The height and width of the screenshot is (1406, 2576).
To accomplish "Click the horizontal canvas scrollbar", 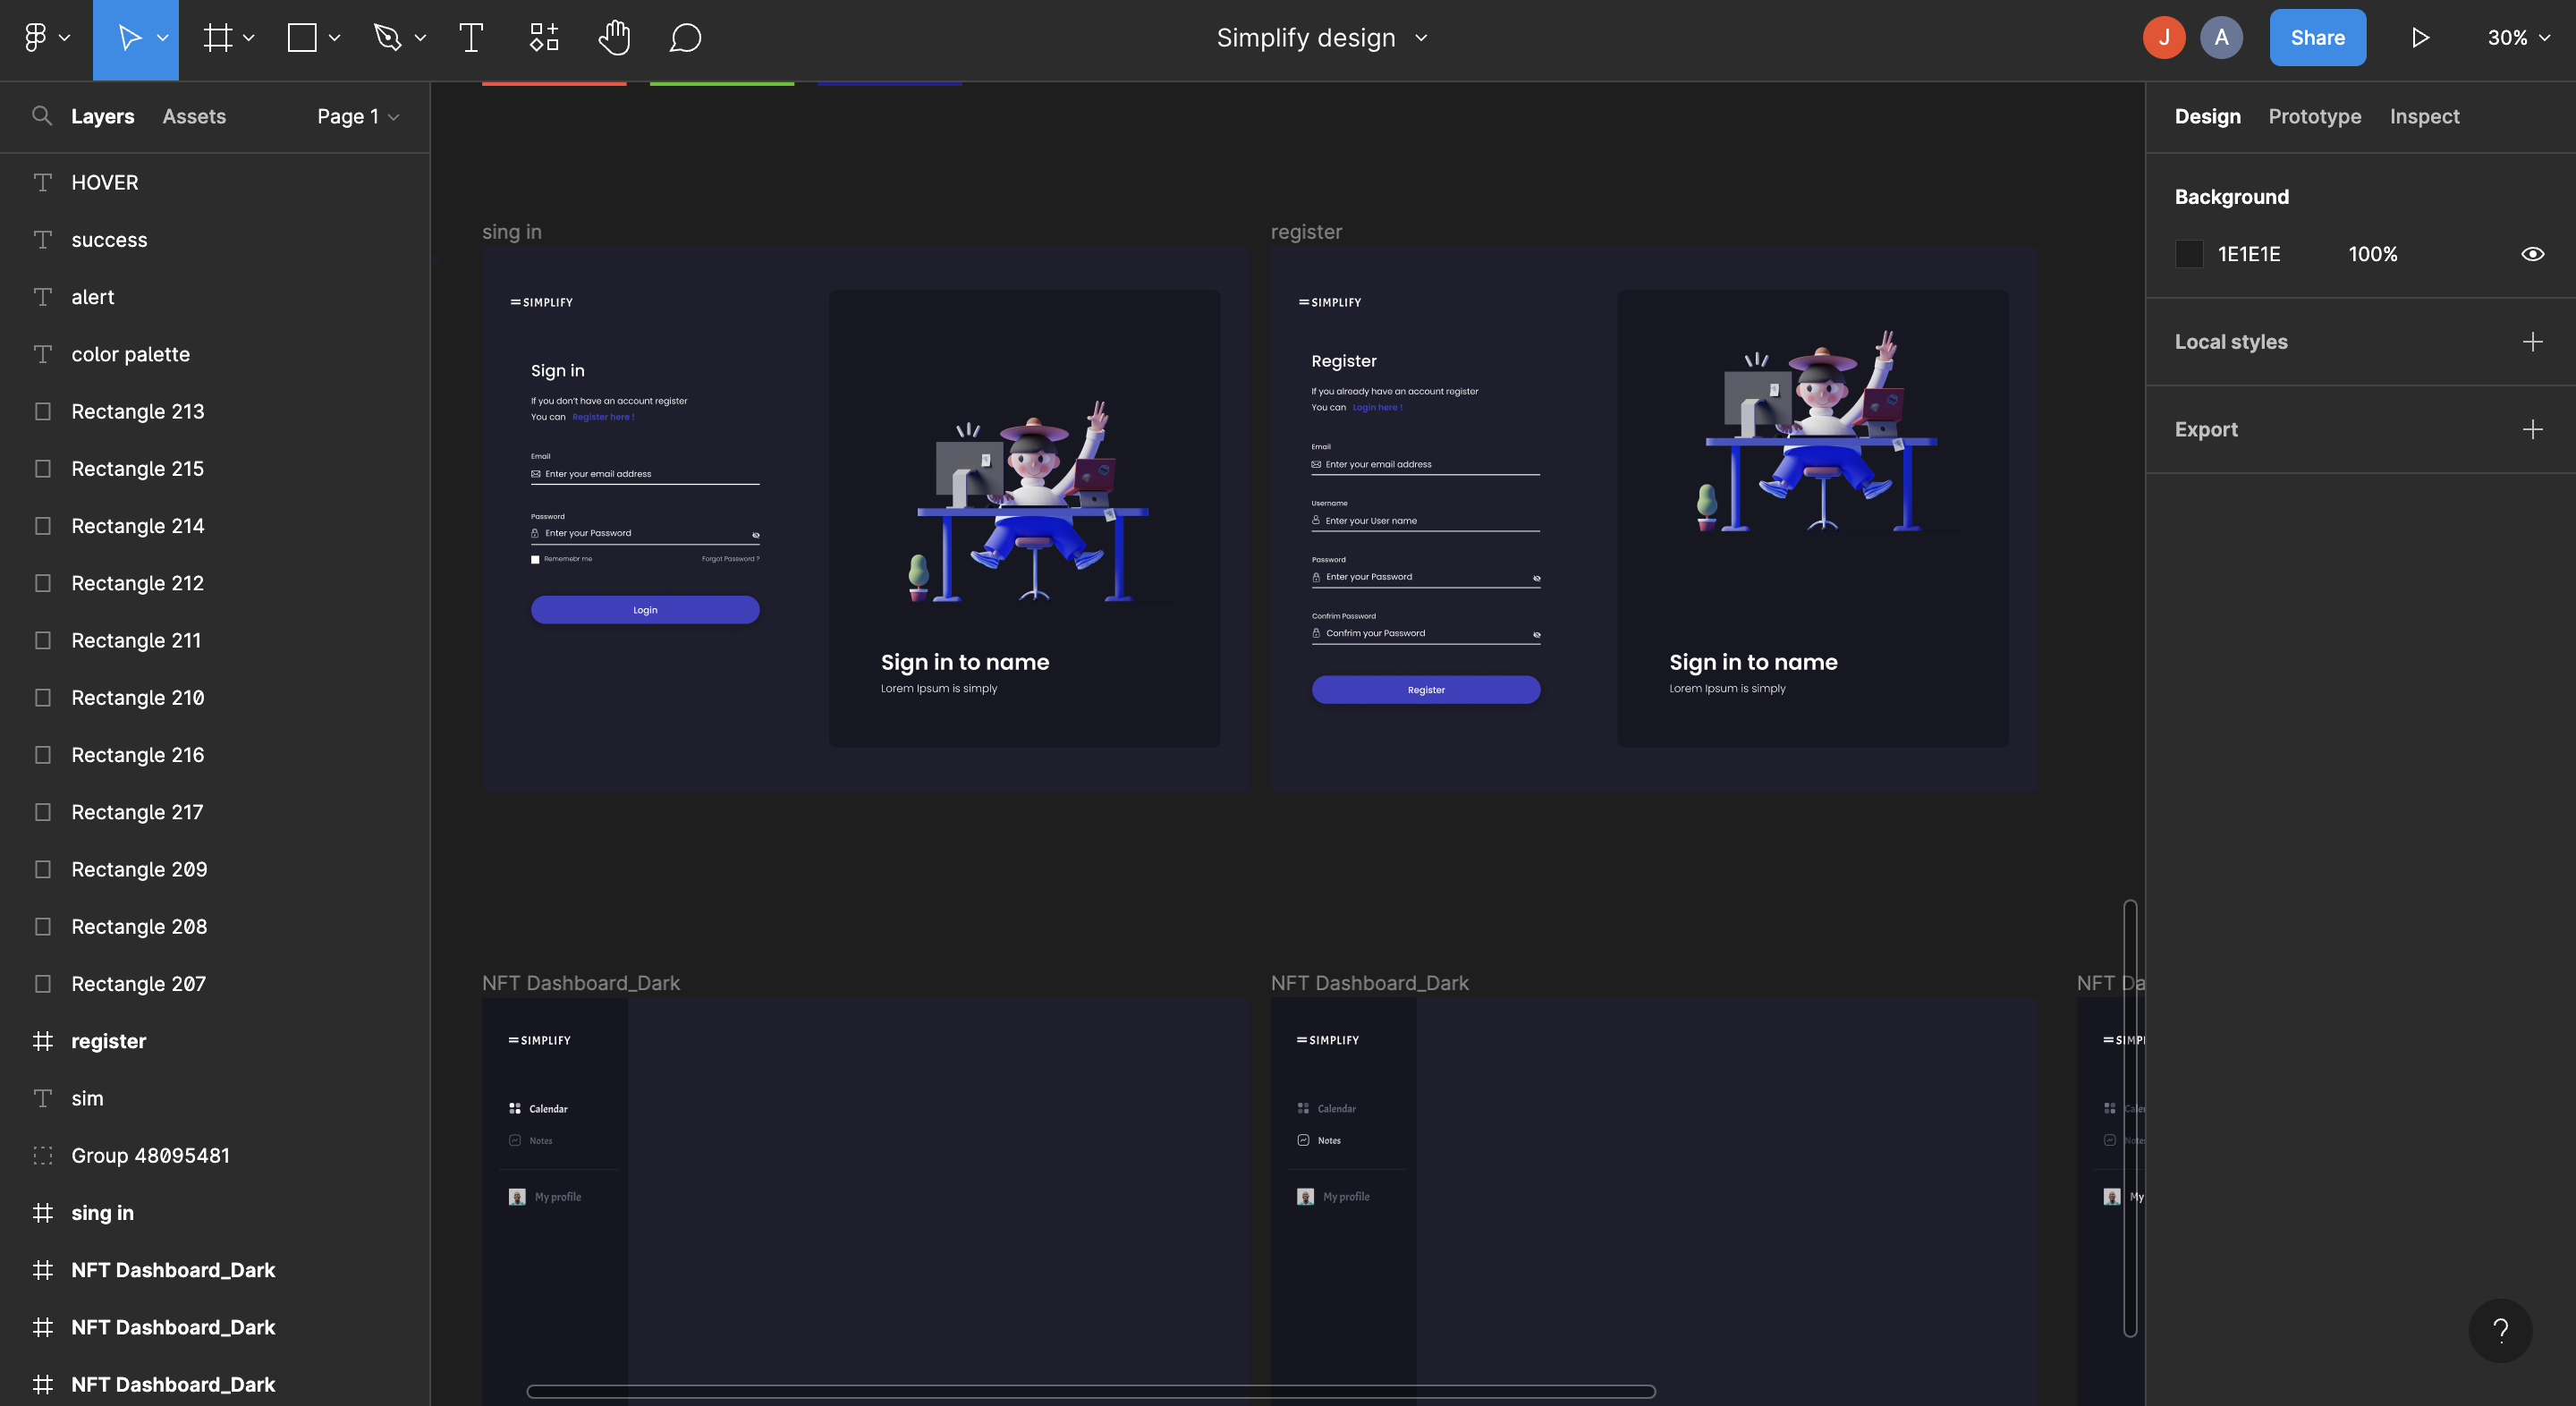I will point(1091,1391).
